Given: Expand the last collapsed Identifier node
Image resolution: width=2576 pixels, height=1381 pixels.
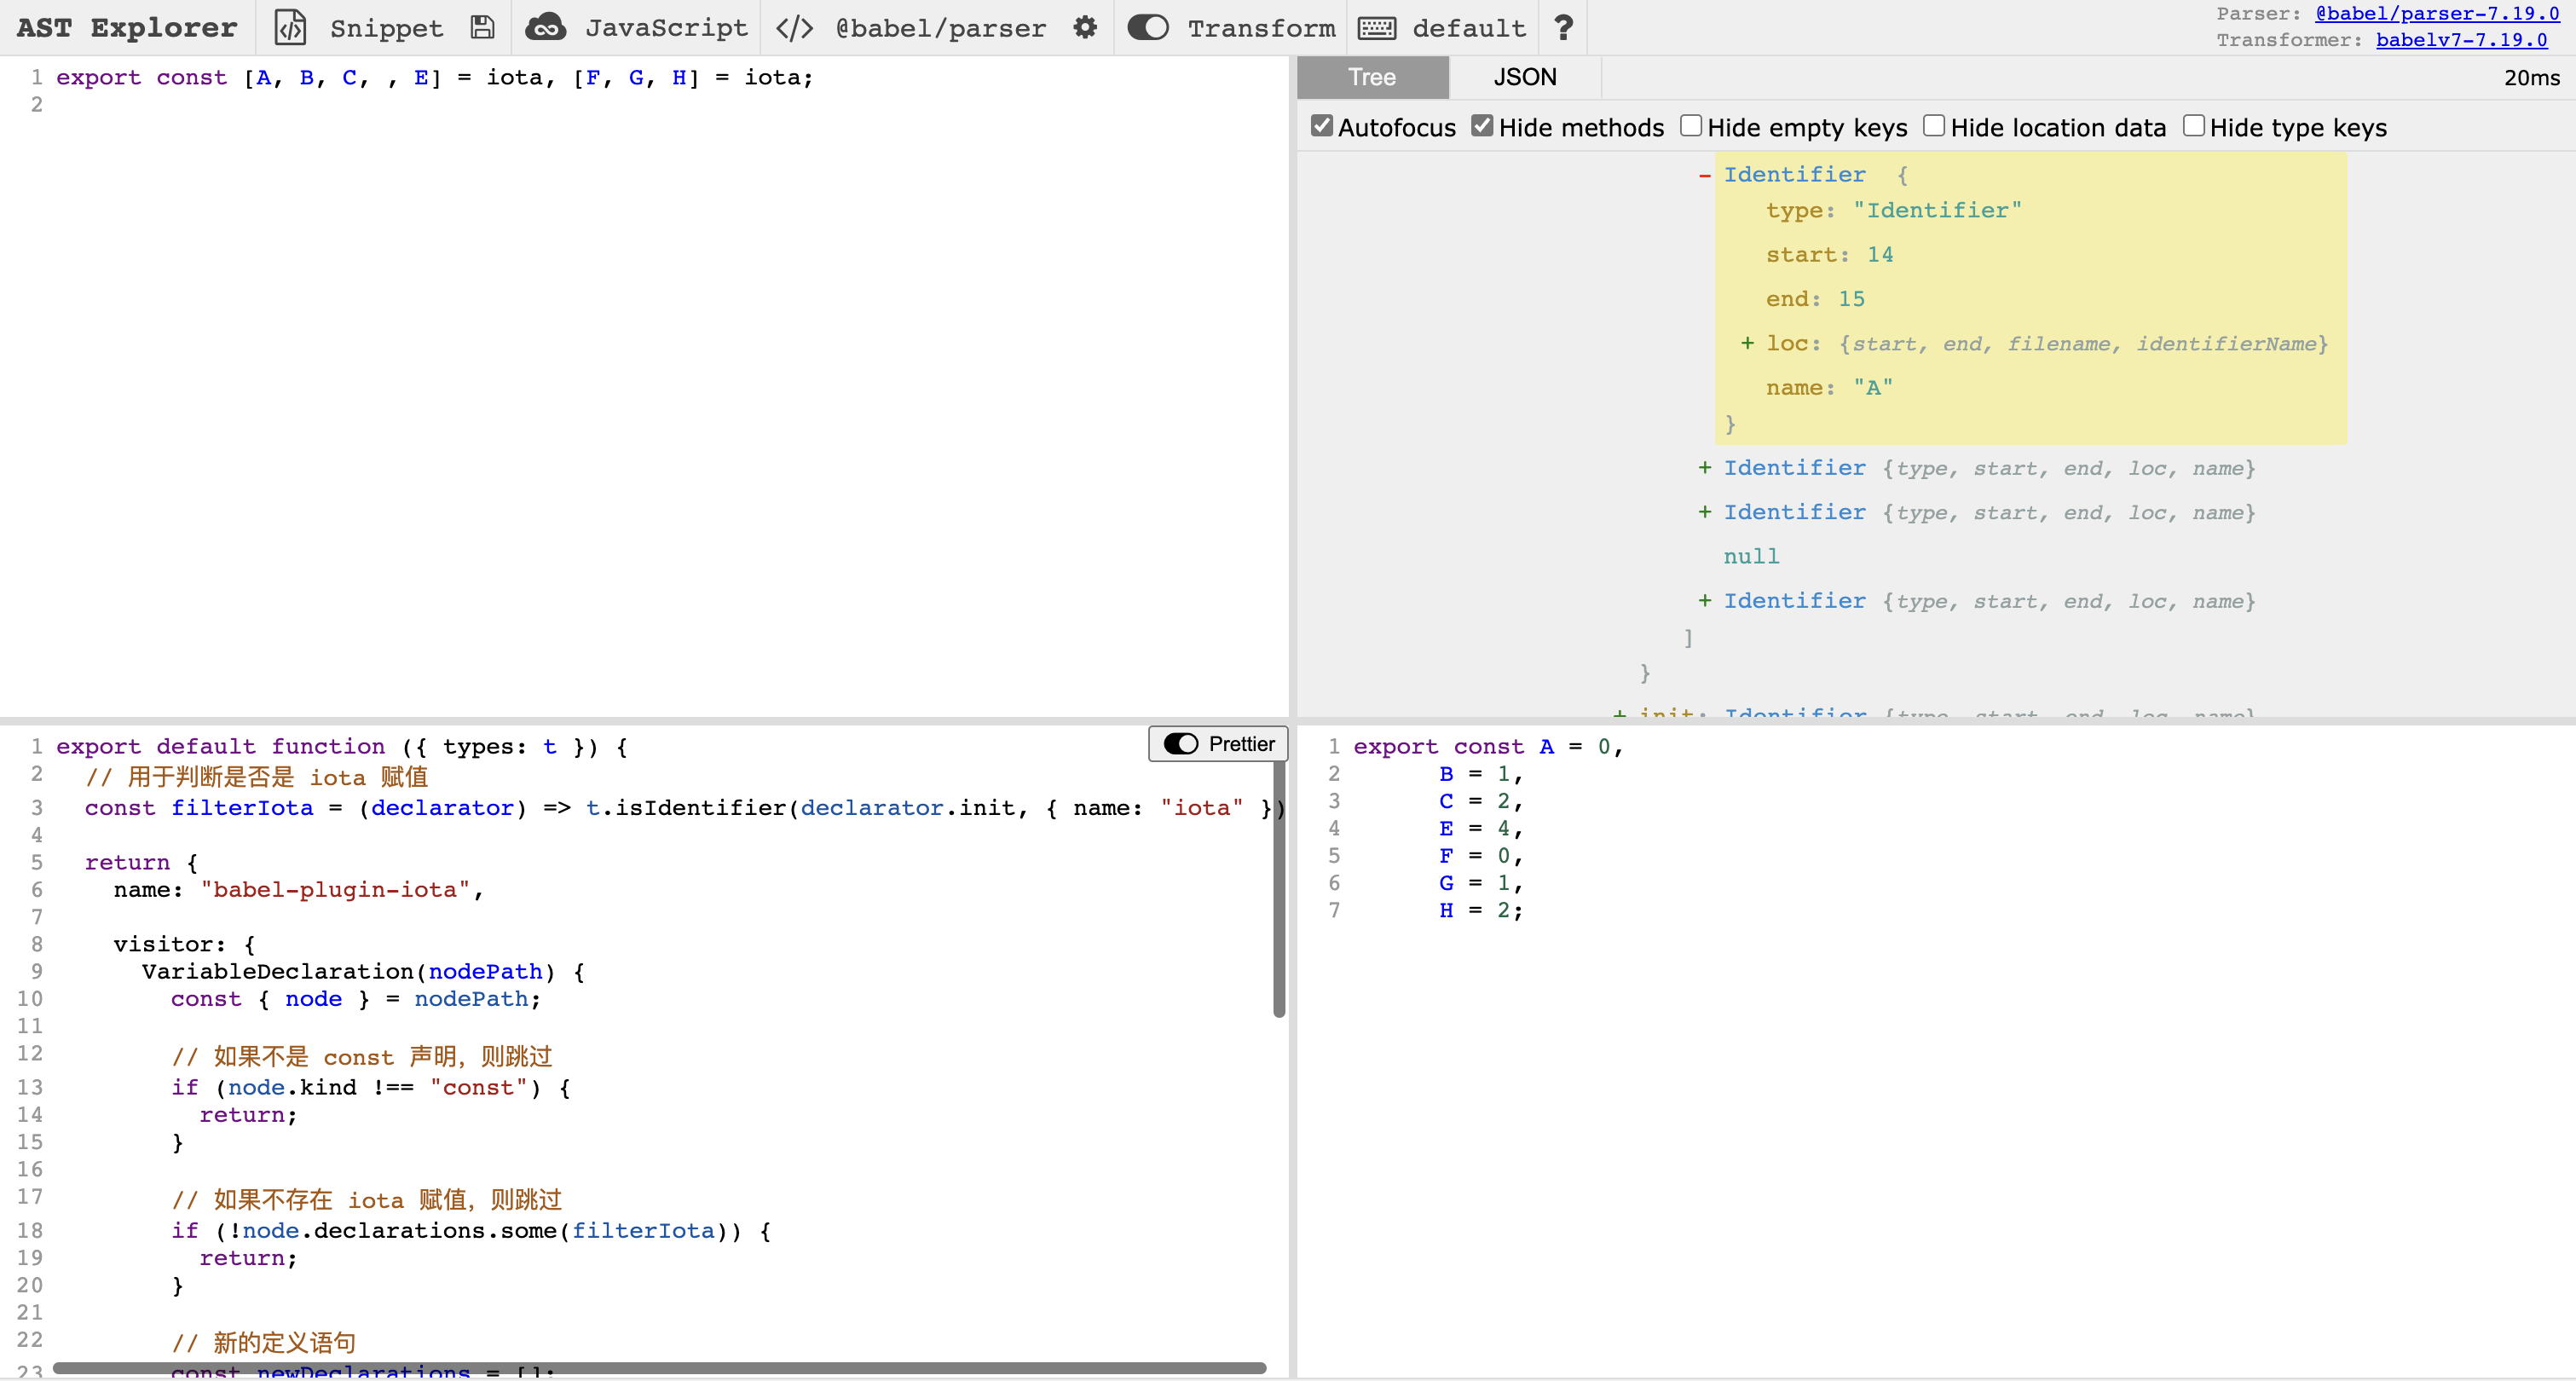Looking at the screenshot, I should pos(1705,601).
